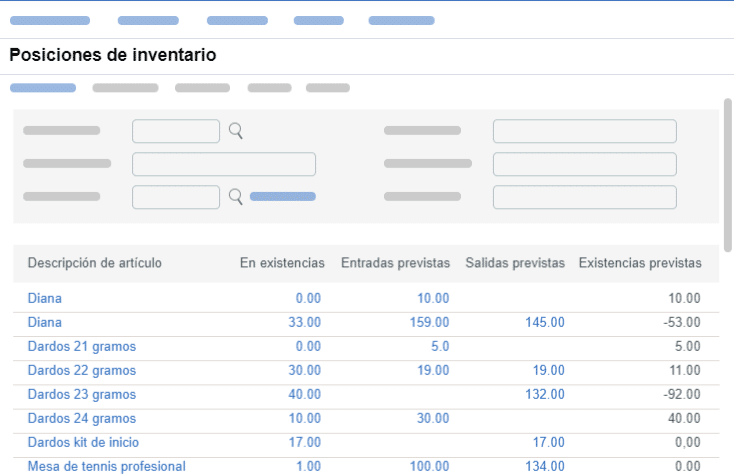Open the Dardos 21 gramos item

pos(82,346)
